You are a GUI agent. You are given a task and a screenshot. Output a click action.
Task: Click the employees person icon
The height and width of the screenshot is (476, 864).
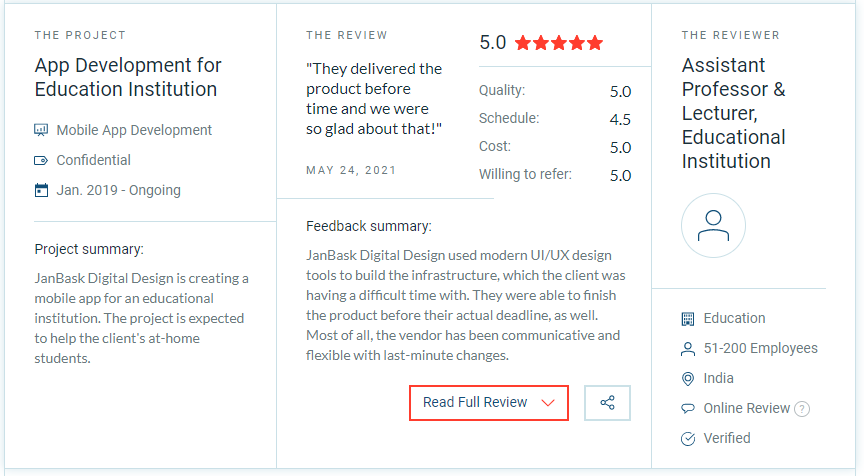coord(687,349)
